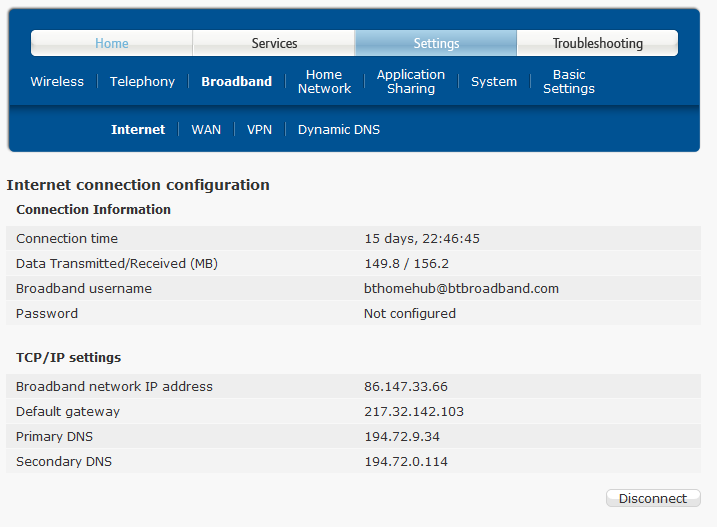
Task: Select the Internet sub-tab
Action: [138, 130]
